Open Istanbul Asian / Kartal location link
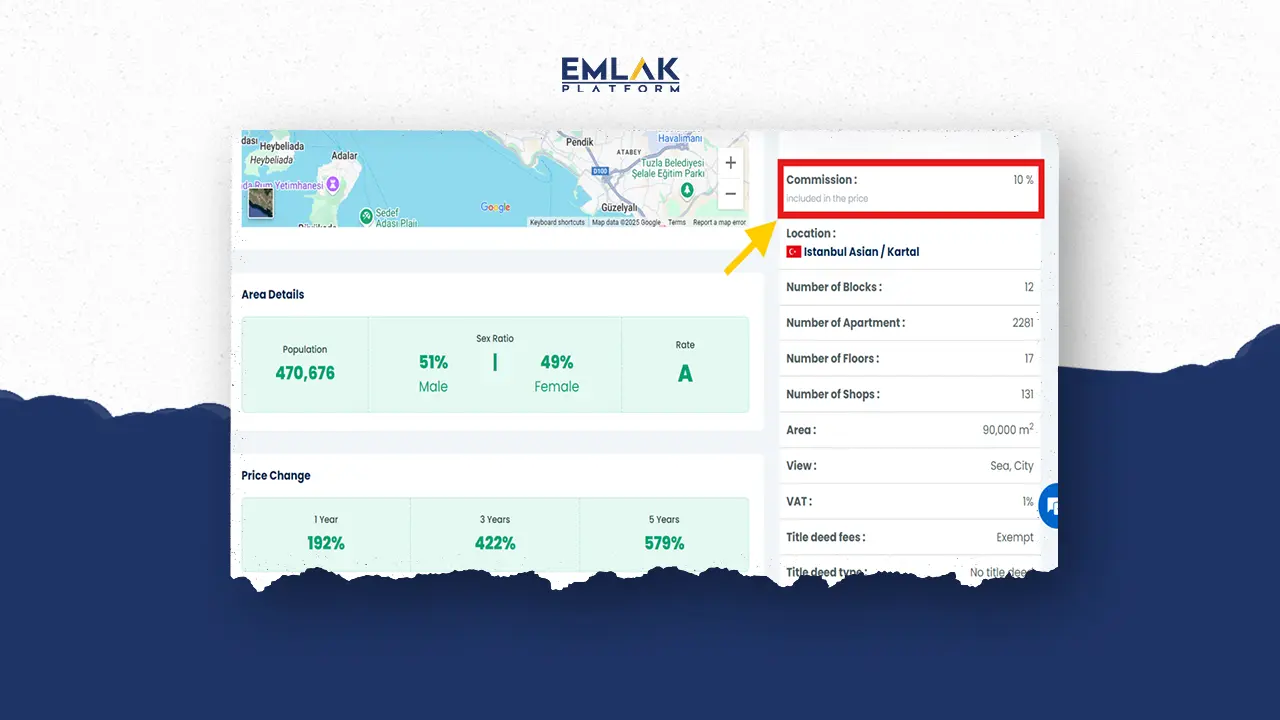Viewport: 1280px width, 720px height. pyautogui.click(x=861, y=252)
